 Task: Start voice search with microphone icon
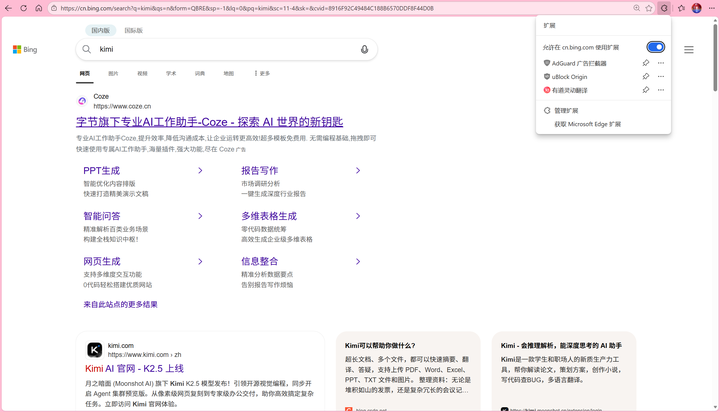(364, 49)
